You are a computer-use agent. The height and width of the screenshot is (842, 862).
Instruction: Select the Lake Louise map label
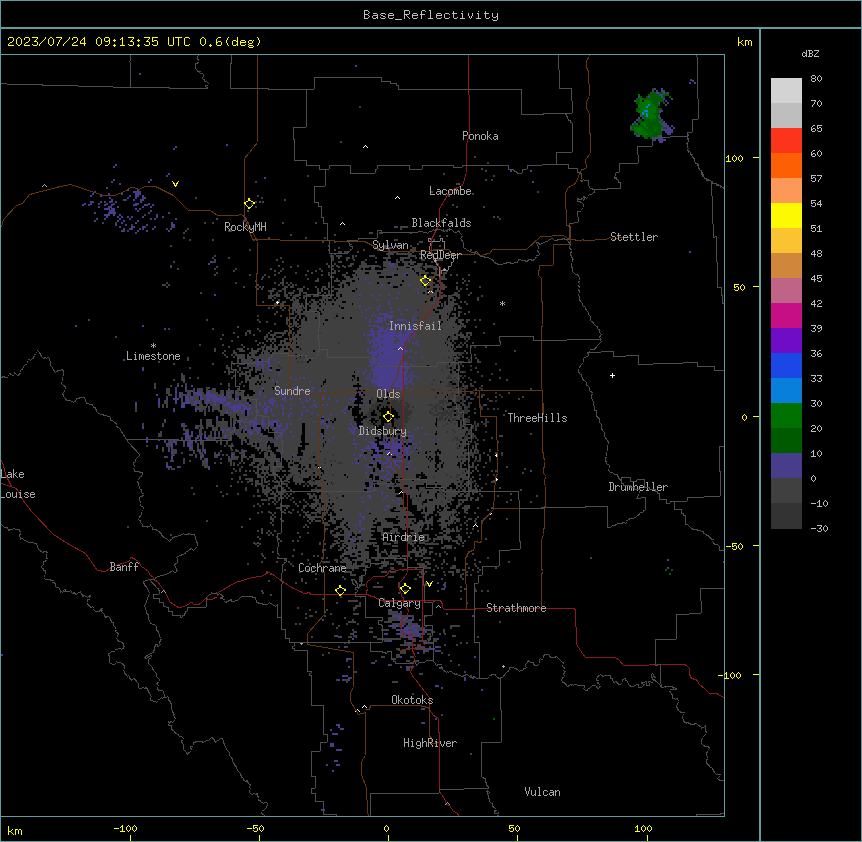(x=18, y=484)
